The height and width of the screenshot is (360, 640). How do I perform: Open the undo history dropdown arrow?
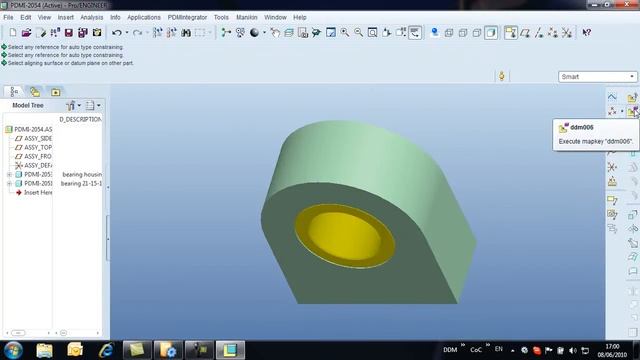127,33
